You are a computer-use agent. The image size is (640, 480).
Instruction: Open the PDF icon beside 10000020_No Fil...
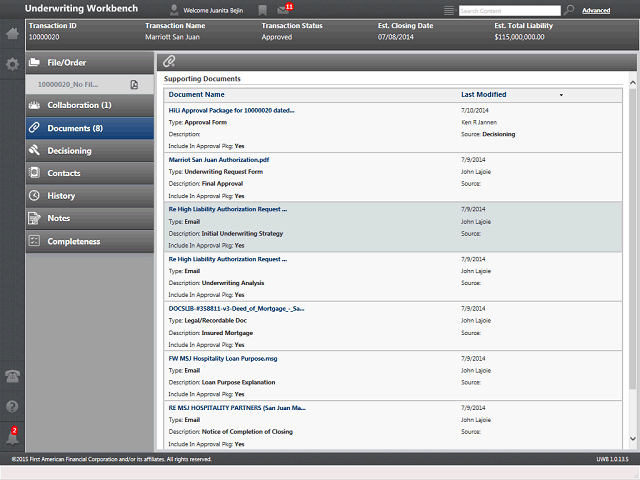pyautogui.click(x=134, y=84)
